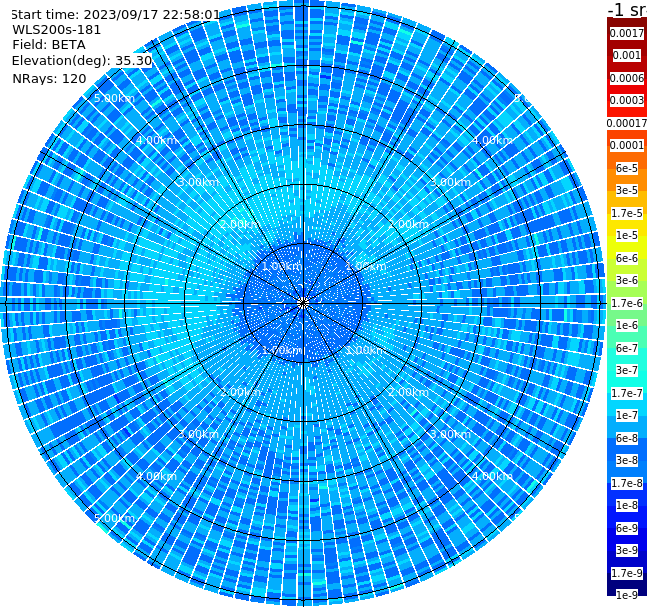Select the Elevation(deg): 35.30 text
The height and width of the screenshot is (607, 647).
tap(82, 61)
